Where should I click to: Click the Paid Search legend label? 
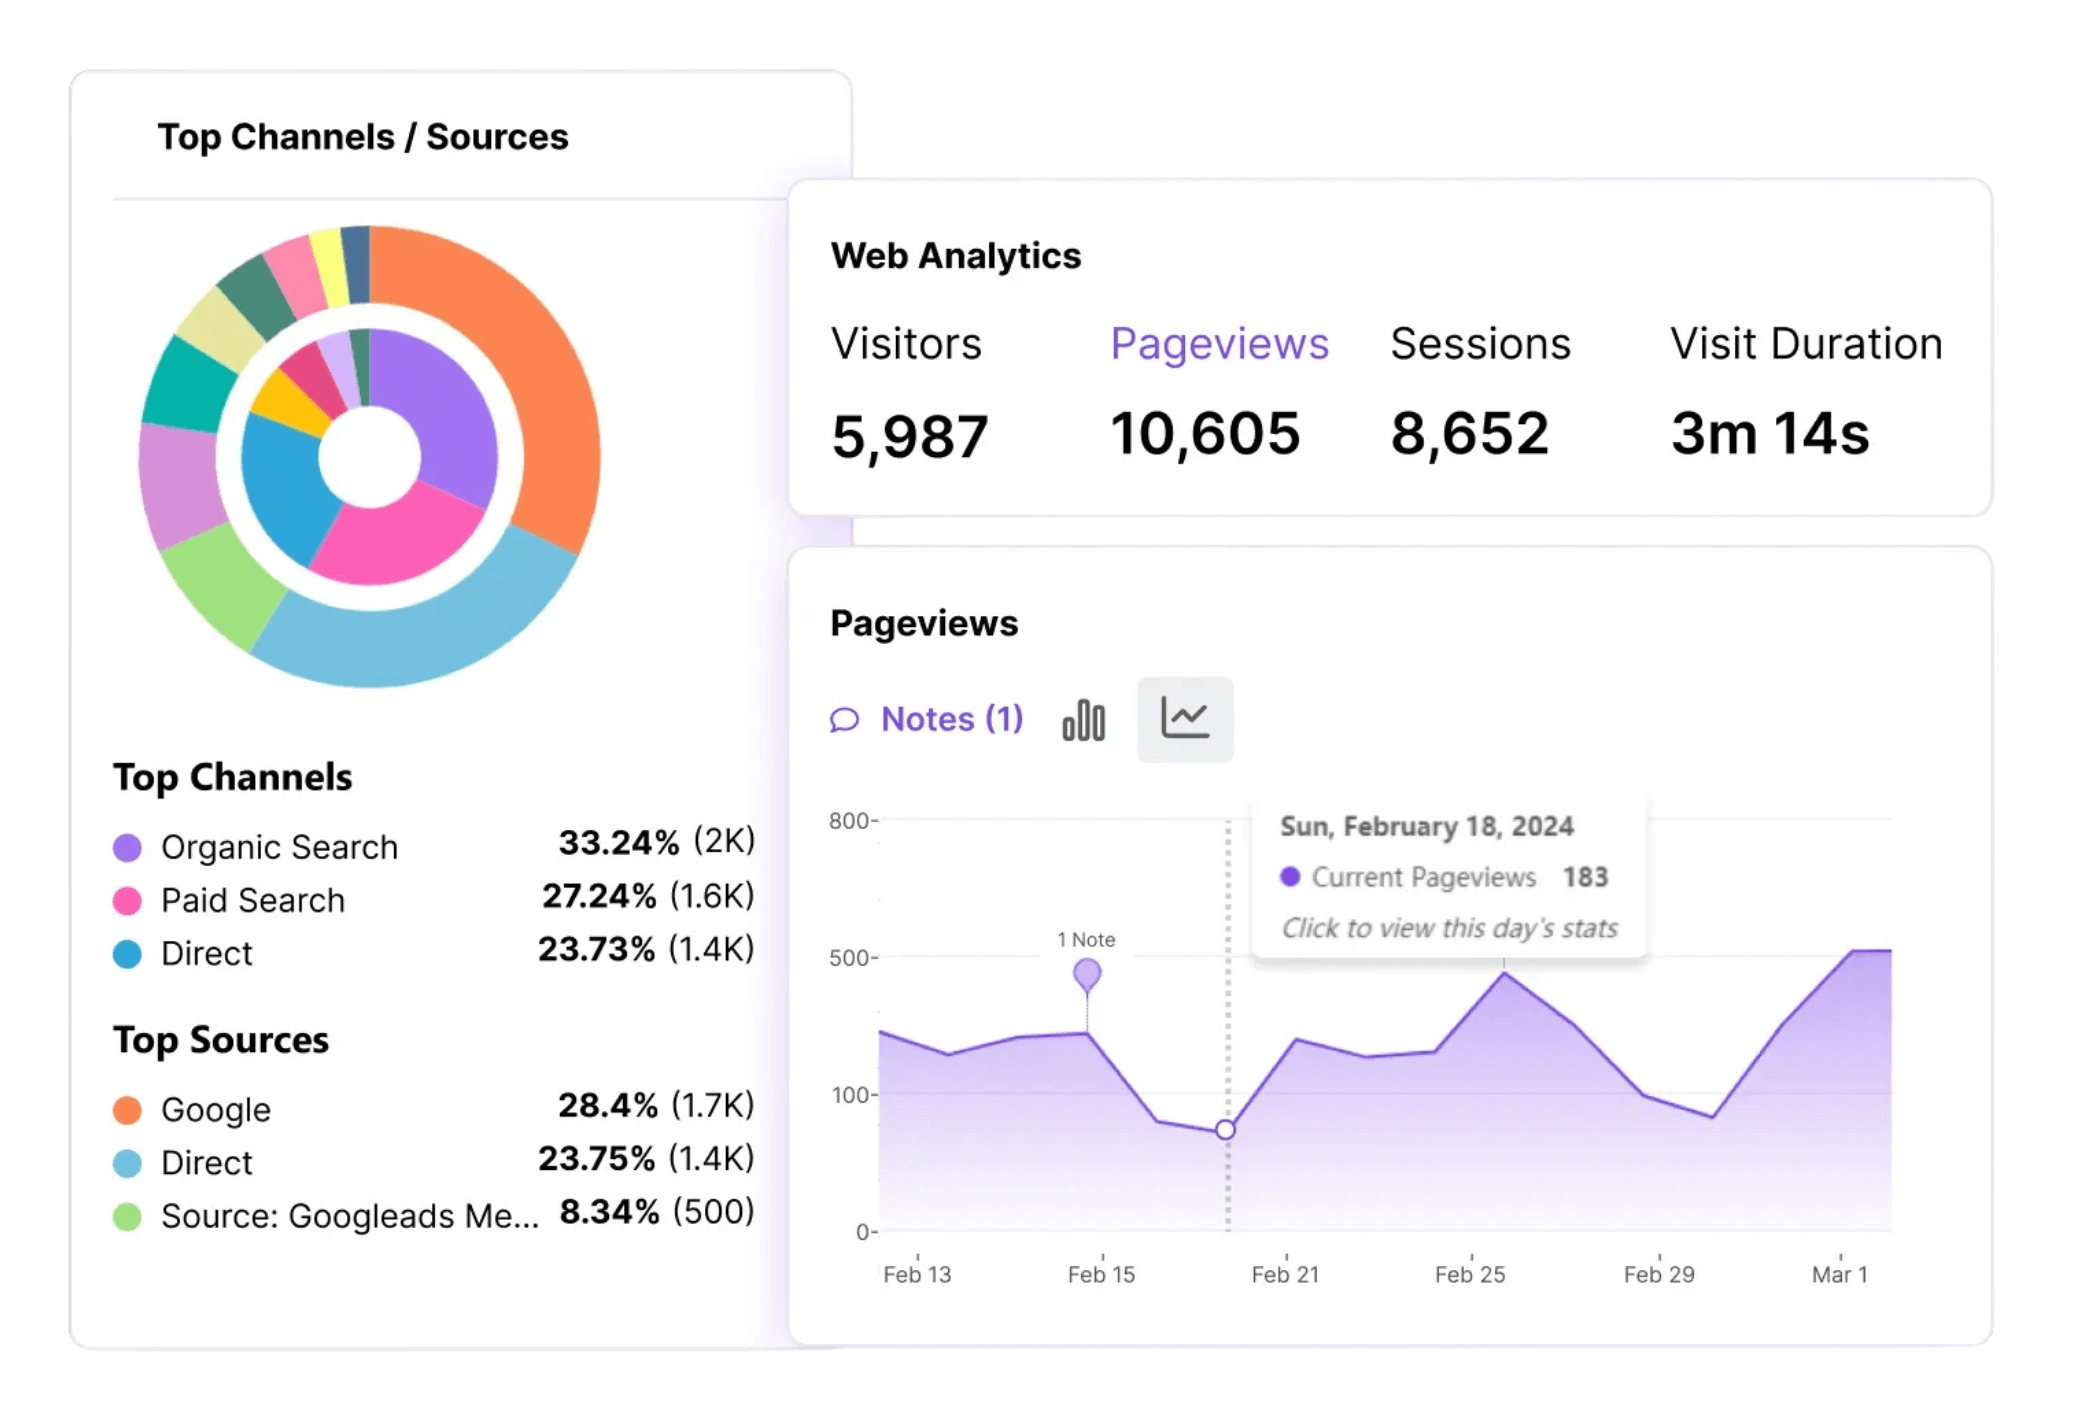point(253,900)
